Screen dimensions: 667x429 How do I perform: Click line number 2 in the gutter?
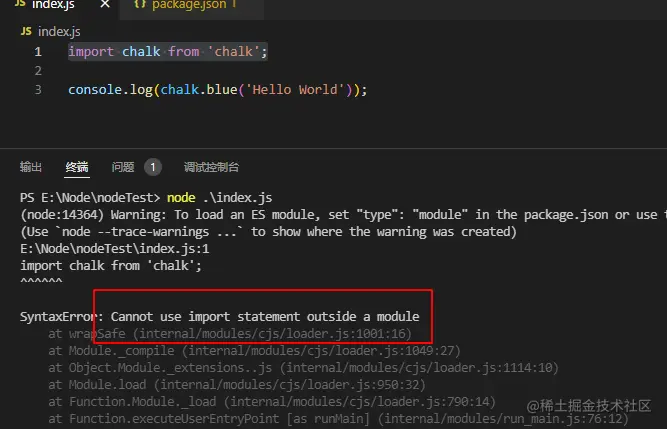tap(38, 71)
